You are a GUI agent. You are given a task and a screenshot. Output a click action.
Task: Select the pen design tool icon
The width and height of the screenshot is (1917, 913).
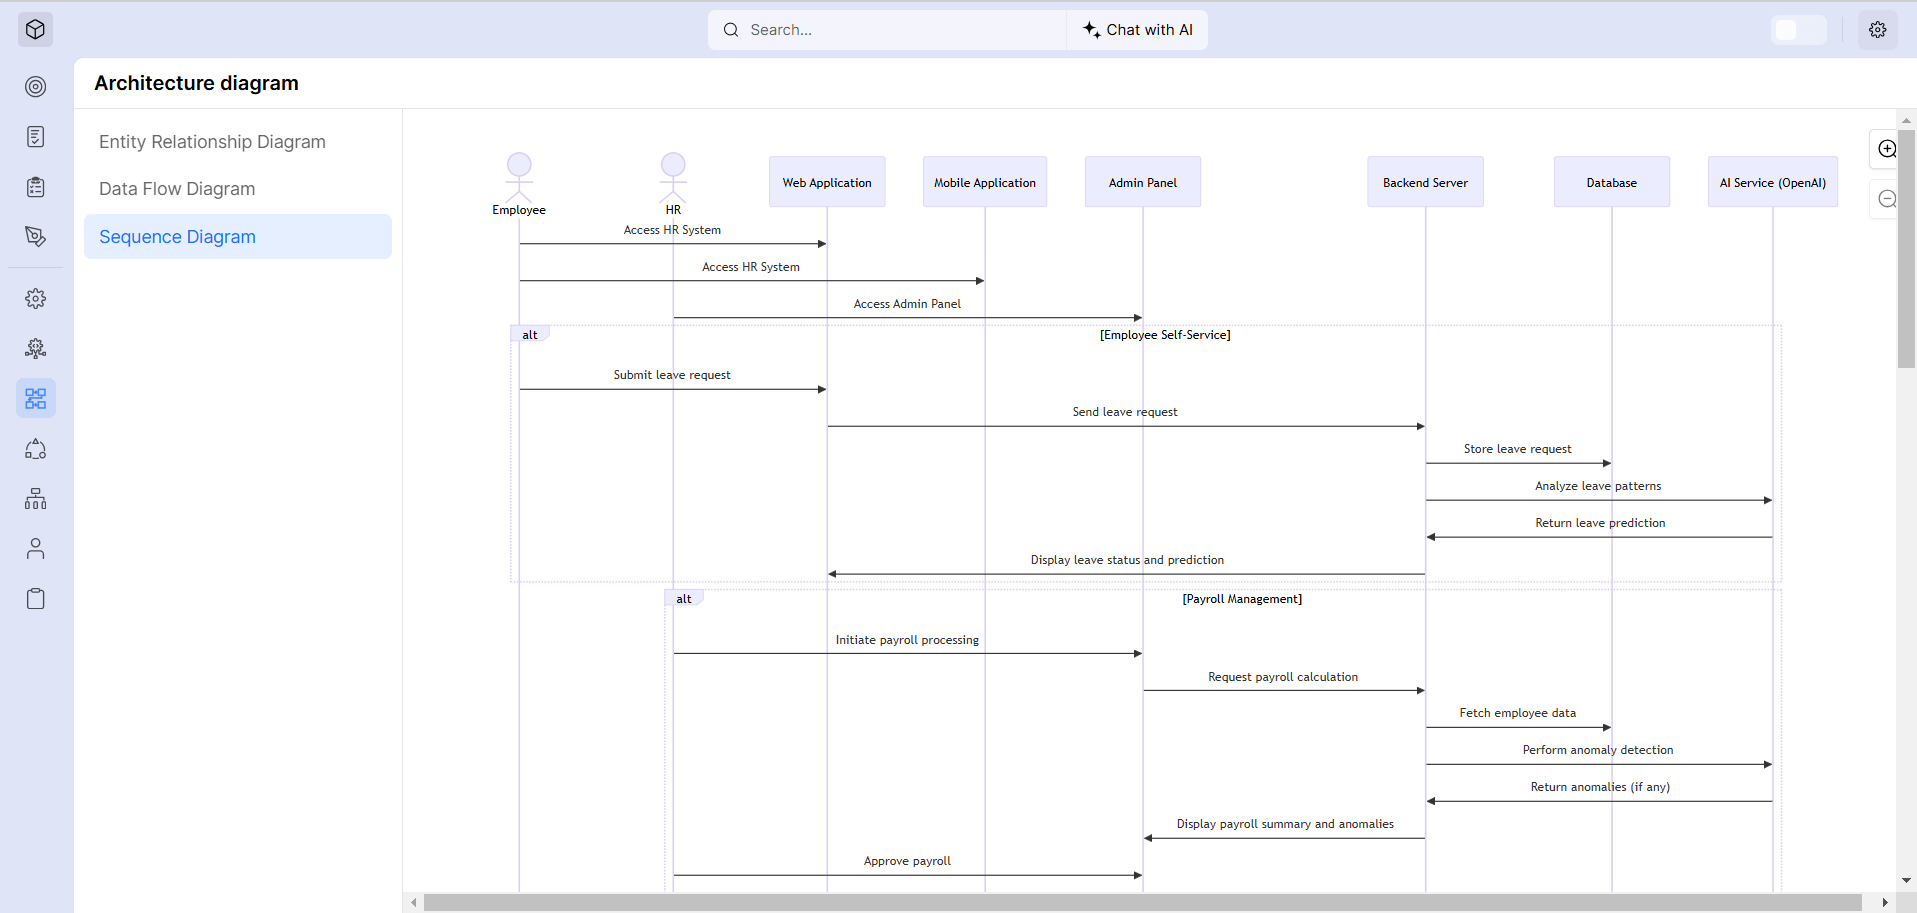coord(35,237)
